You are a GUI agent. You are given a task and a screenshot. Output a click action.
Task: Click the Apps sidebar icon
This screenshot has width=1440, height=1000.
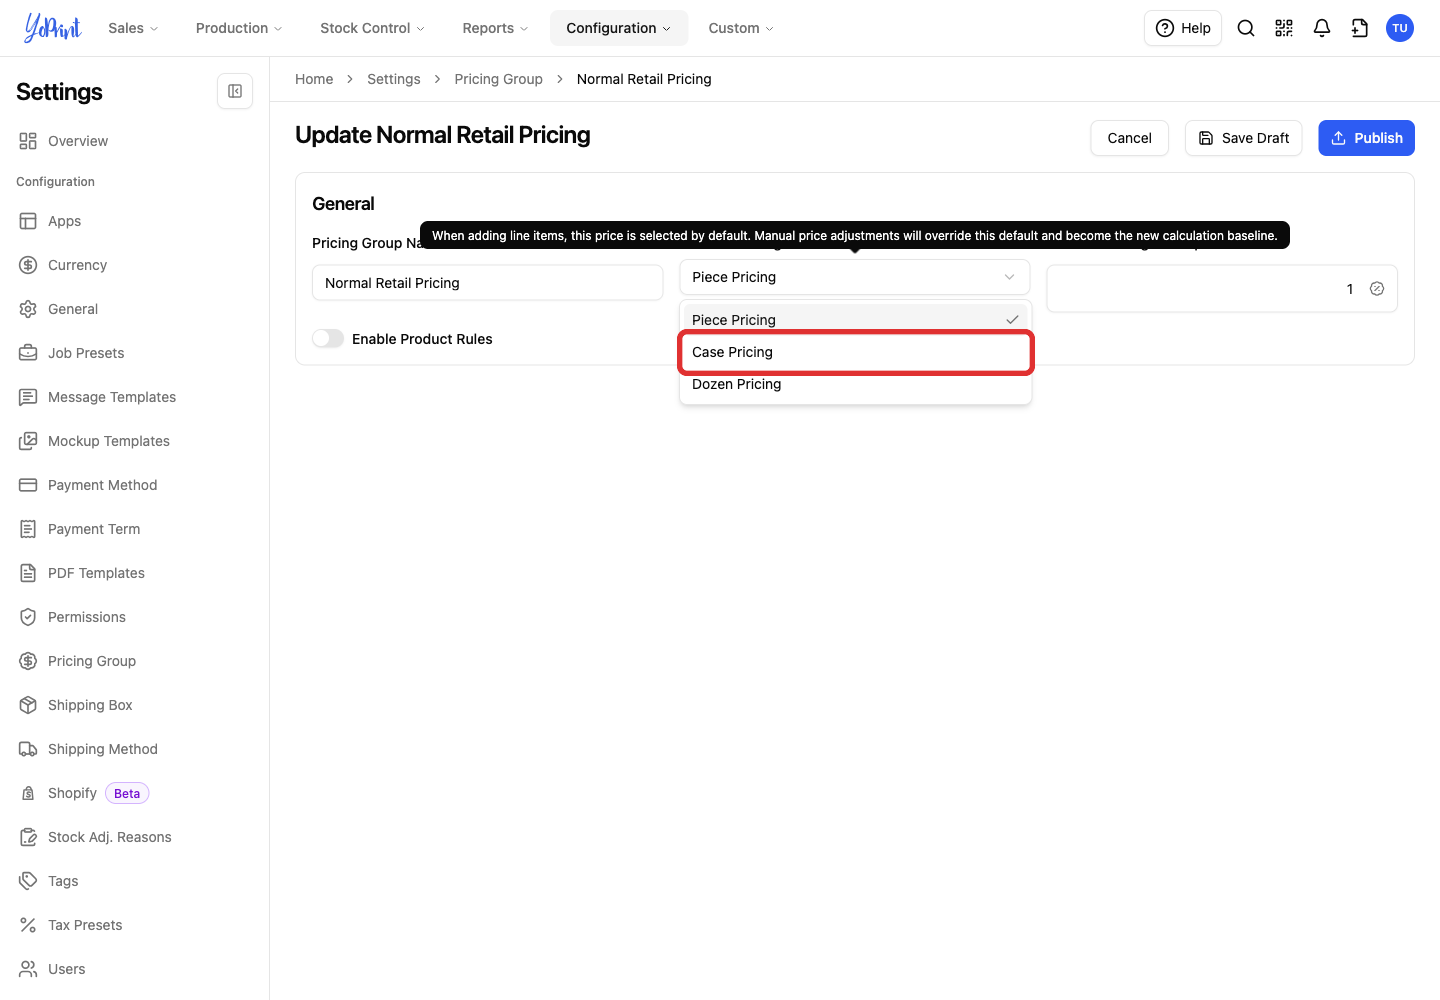click(x=28, y=221)
